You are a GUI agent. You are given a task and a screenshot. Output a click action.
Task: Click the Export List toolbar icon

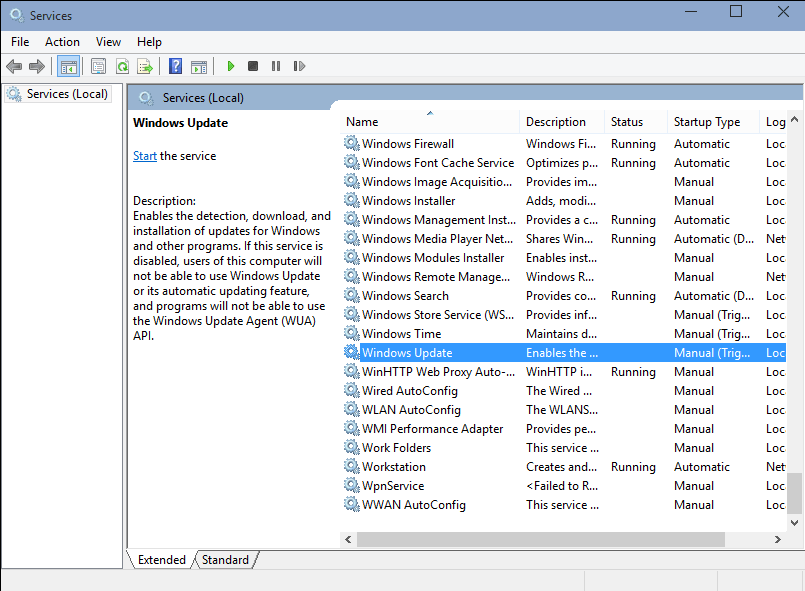click(145, 66)
